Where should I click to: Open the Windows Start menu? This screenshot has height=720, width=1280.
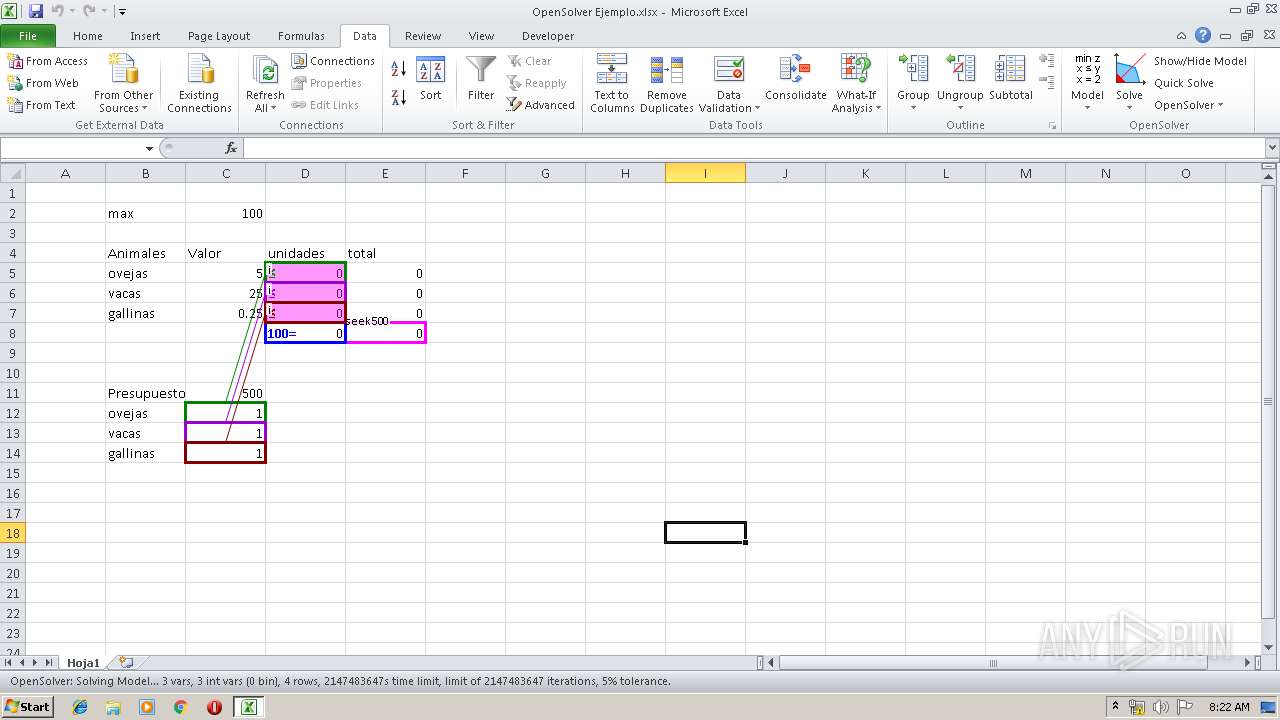pos(27,706)
